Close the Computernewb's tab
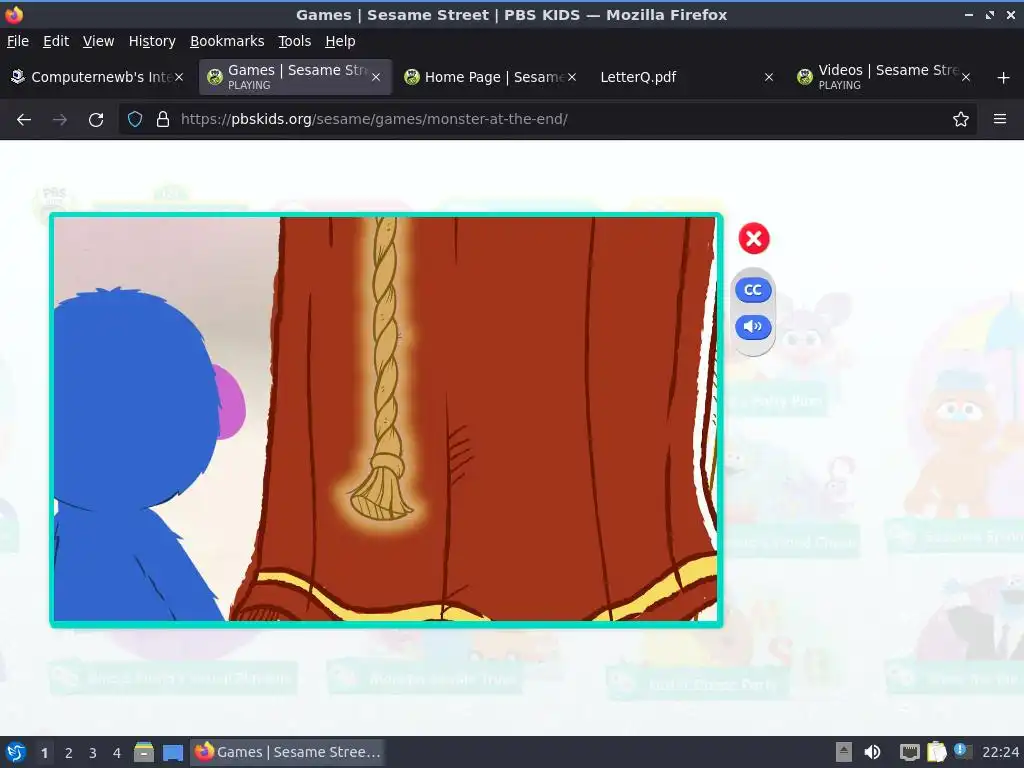Viewport: 1024px width, 768px height. [178, 77]
